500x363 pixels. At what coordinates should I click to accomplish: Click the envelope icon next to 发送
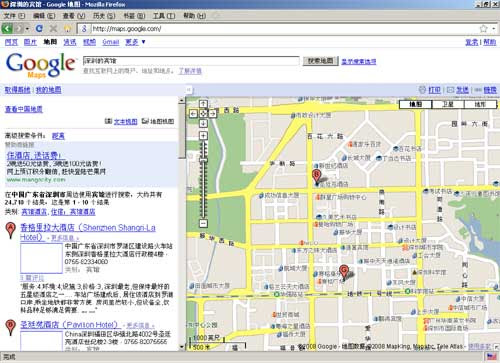click(x=450, y=90)
